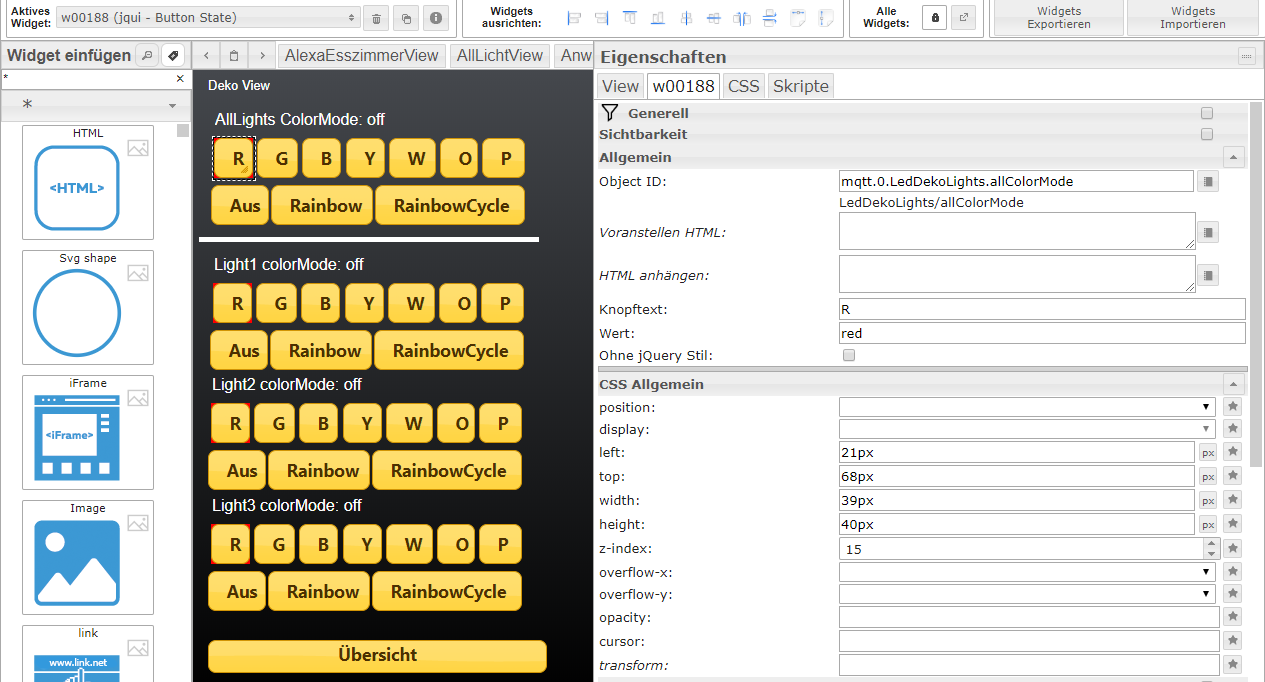
Task: Enable the Ohne jQuery Stil checkbox
Action: tap(849, 355)
